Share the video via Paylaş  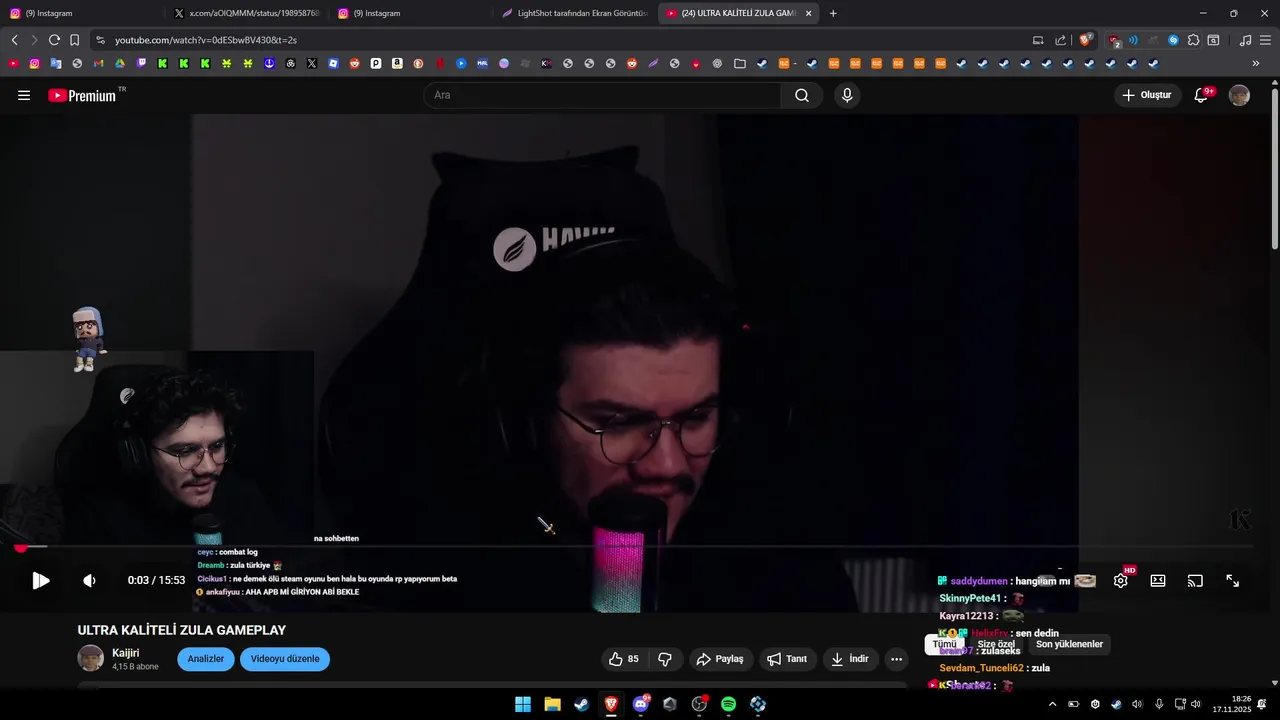coord(720,659)
